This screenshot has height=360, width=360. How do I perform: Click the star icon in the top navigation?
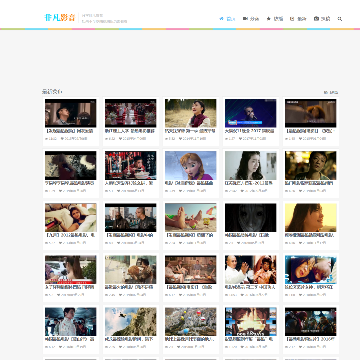(x=269, y=19)
